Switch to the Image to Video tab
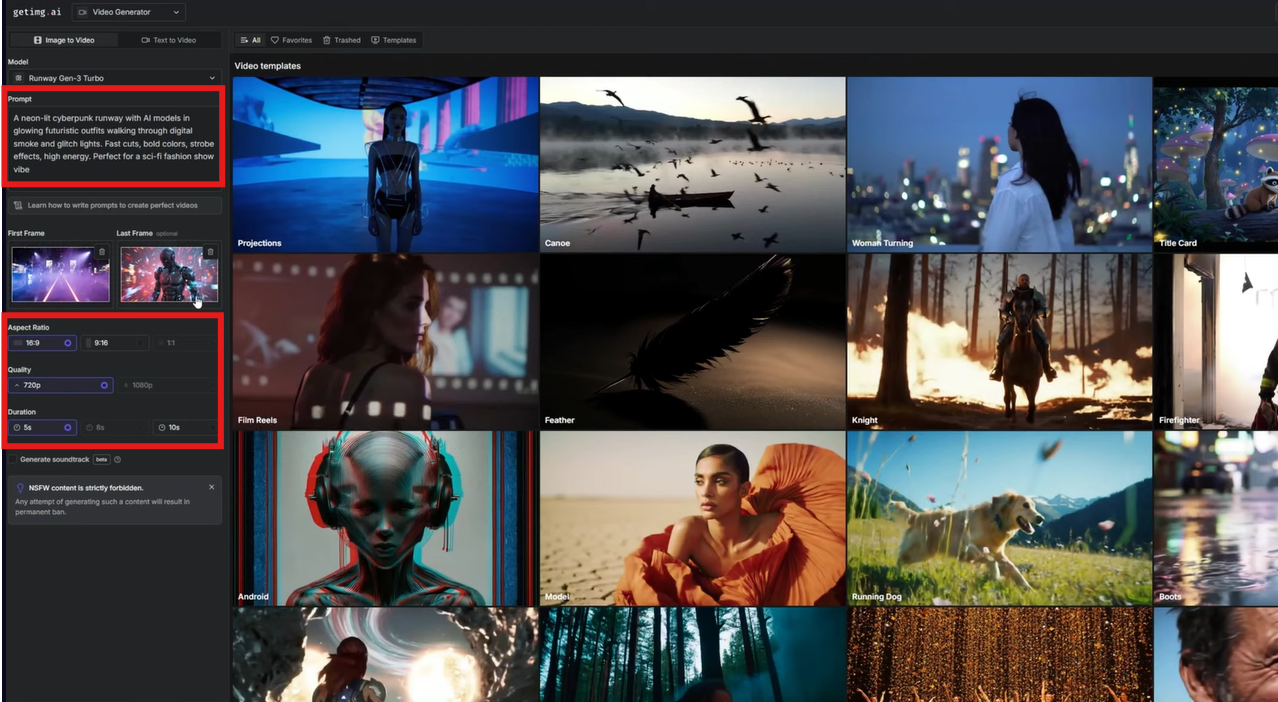This screenshot has width=1278, height=702. coord(63,40)
